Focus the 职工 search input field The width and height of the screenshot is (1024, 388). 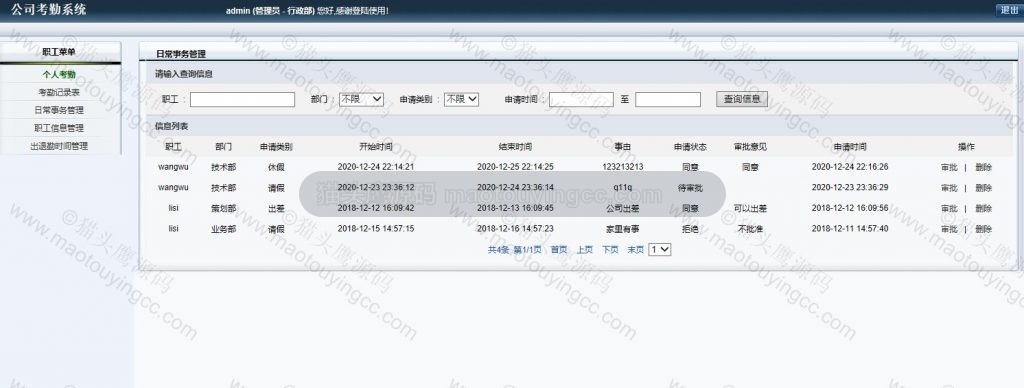(x=242, y=99)
